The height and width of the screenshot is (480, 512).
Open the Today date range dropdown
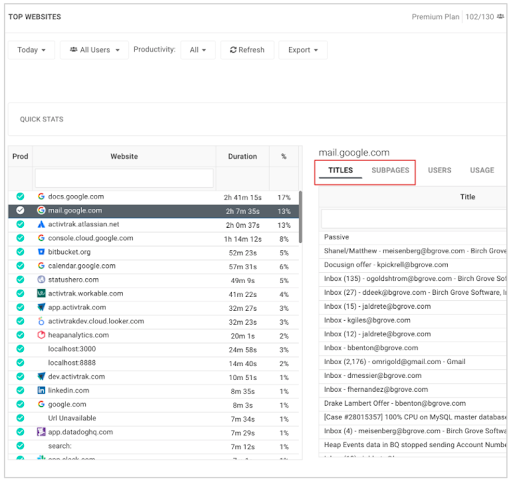[31, 50]
